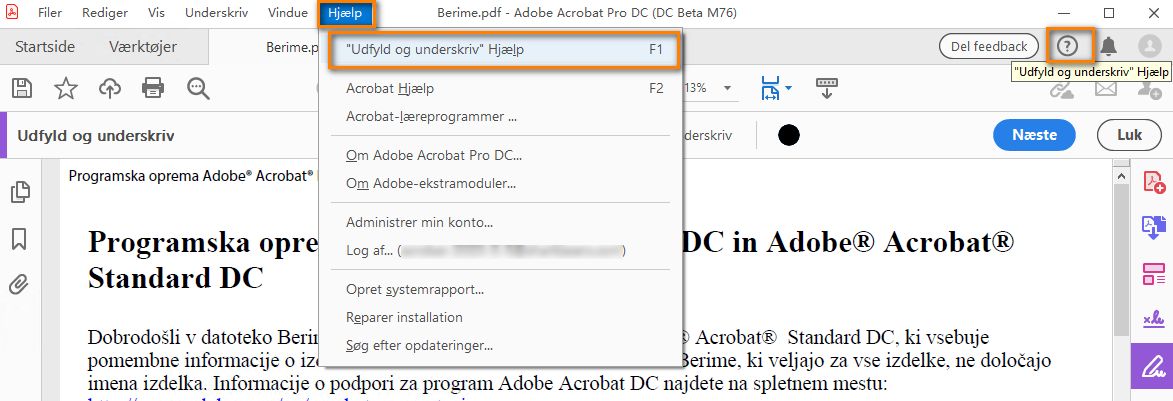Show bookmarks panel in left sidebar
This screenshot has height=401, width=1173.
(x=19, y=239)
